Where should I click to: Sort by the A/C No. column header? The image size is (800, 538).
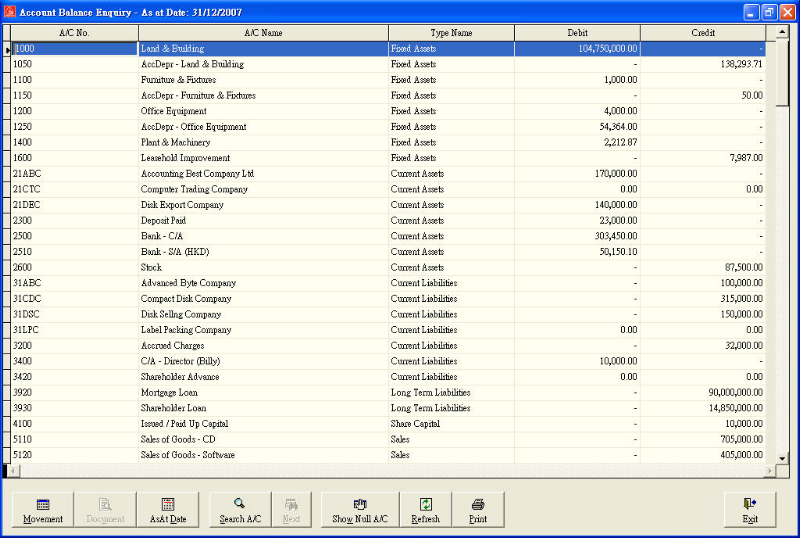coord(74,33)
